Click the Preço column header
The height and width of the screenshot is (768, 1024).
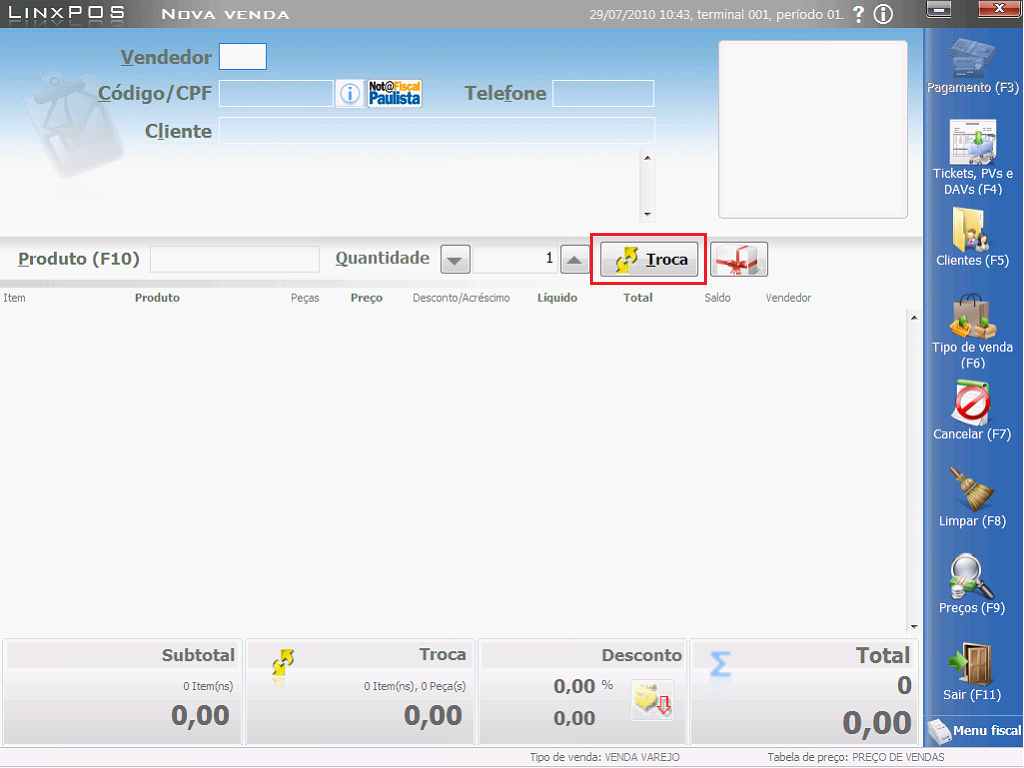coord(366,298)
